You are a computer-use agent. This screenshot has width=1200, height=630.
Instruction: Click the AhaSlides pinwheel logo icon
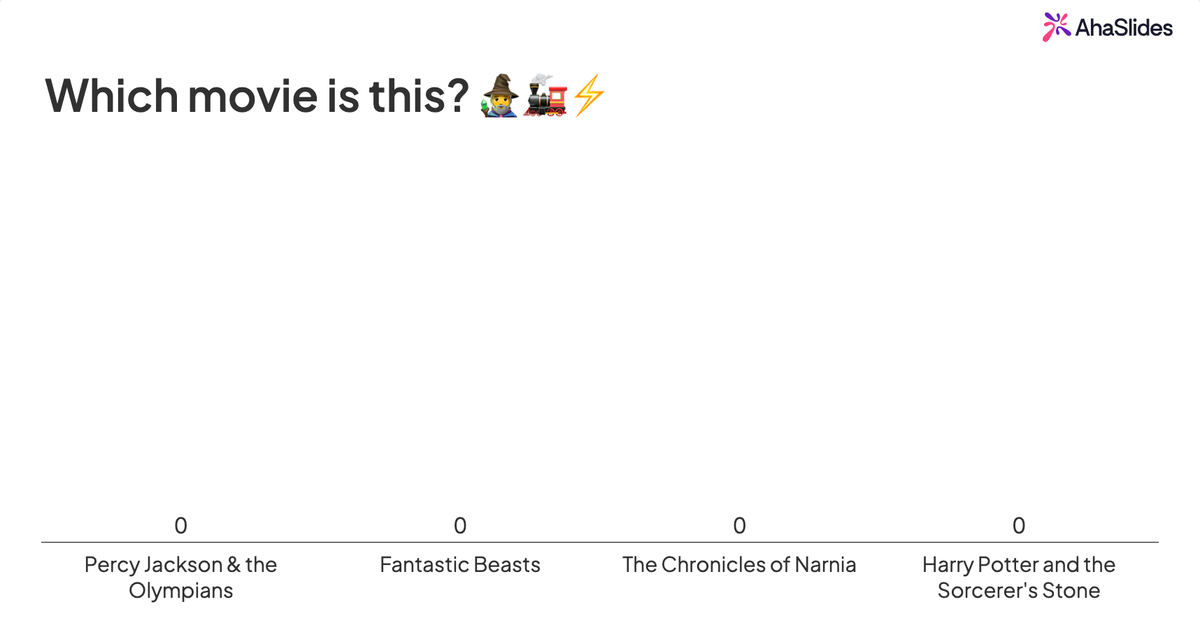click(1057, 27)
